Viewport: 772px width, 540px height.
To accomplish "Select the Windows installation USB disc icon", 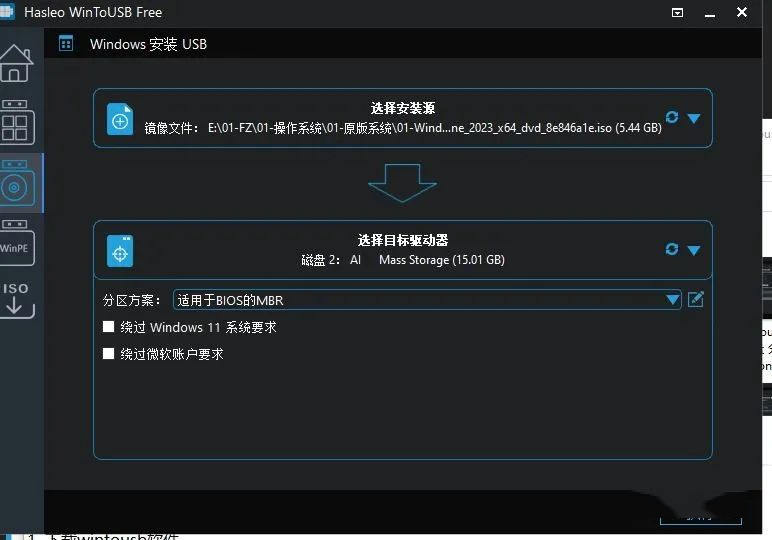I will point(17,183).
